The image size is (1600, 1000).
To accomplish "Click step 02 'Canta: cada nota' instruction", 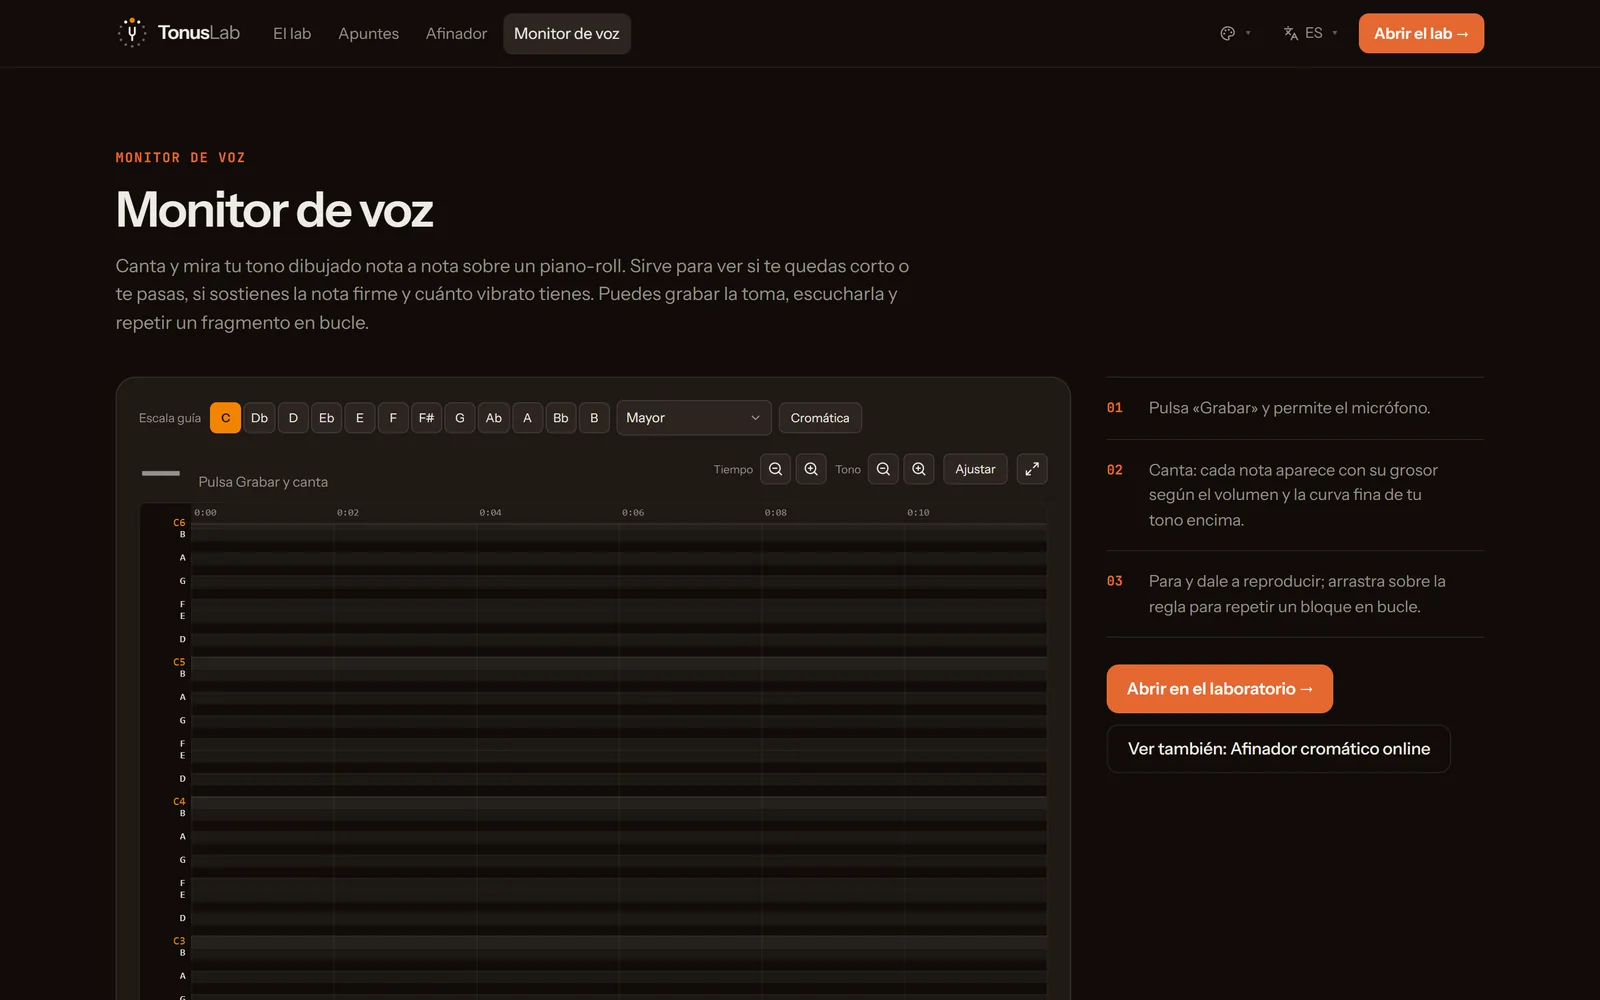I will 1295,495.
